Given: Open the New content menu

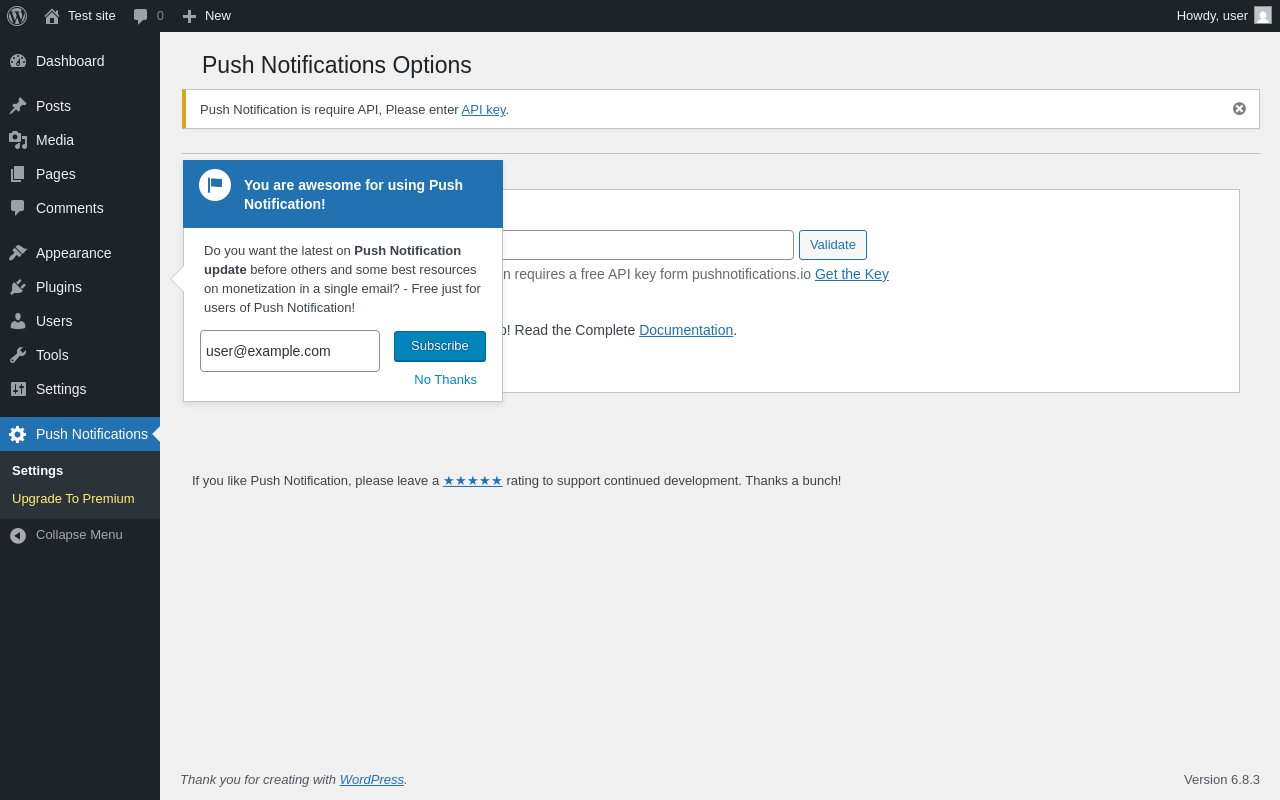Looking at the screenshot, I should click(x=207, y=16).
